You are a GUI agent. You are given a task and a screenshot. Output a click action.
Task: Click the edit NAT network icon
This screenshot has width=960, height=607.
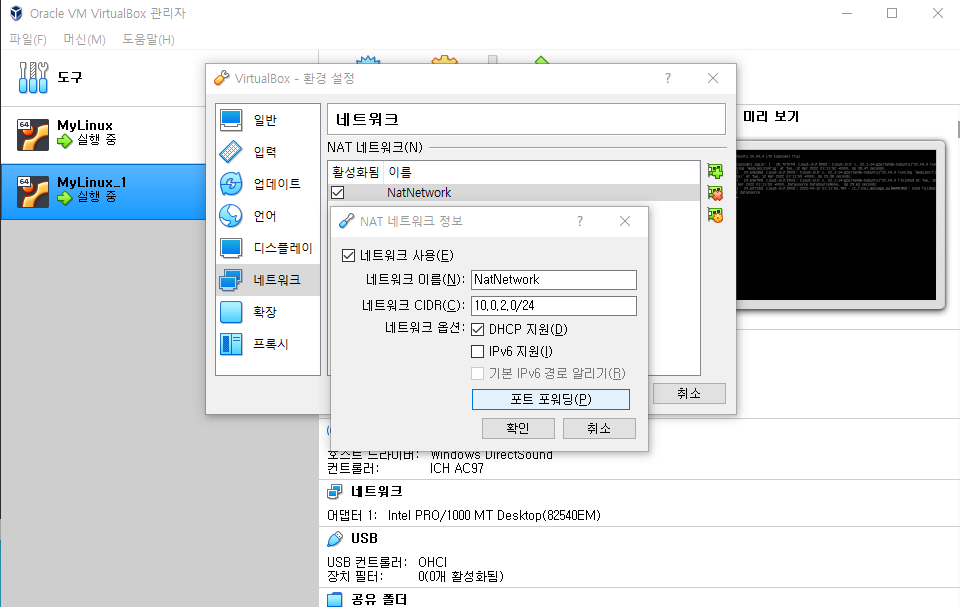715,215
